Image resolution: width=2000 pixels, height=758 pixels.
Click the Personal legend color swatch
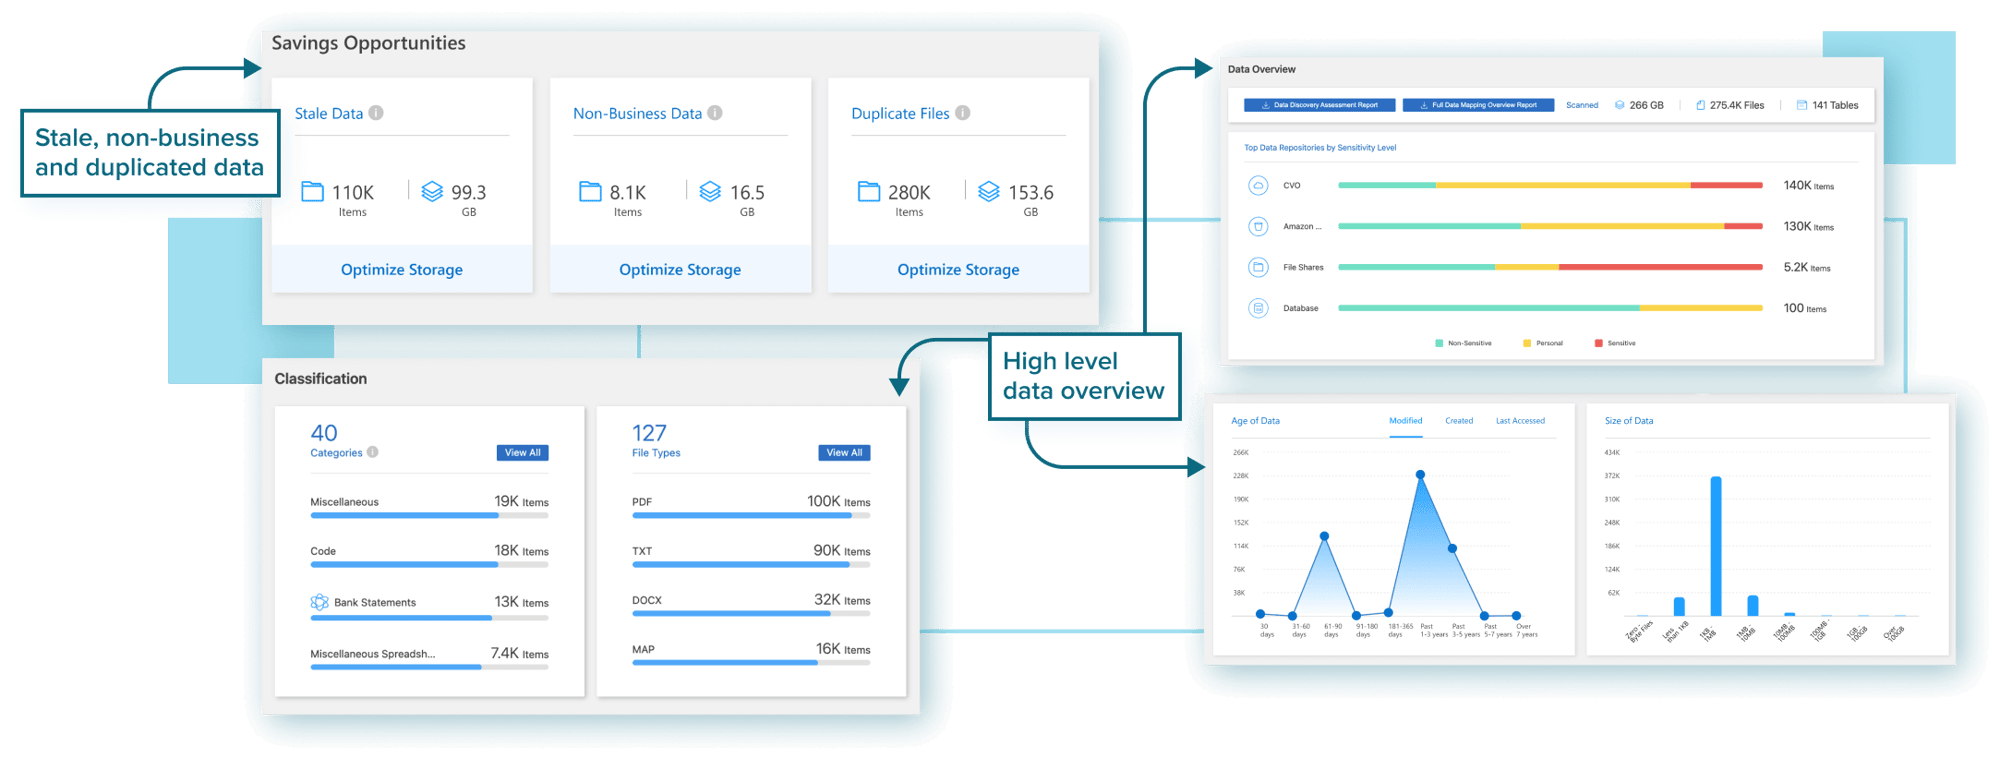tap(1527, 343)
